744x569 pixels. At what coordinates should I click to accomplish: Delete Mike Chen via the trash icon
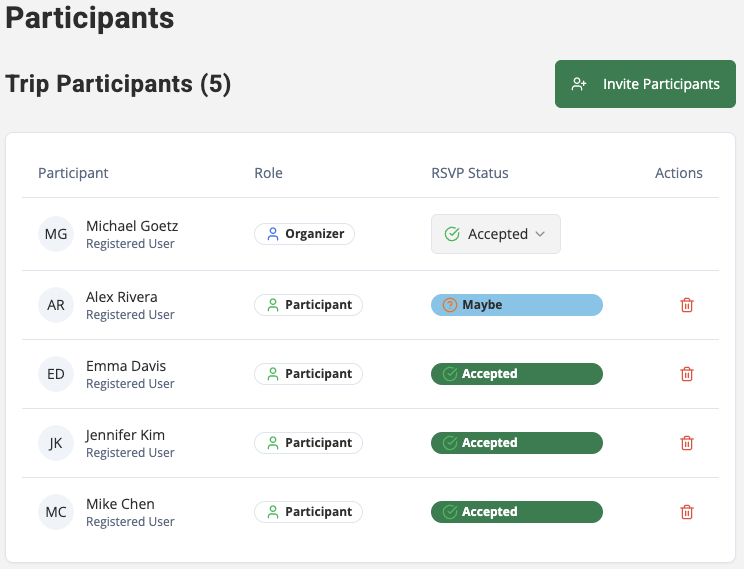pyautogui.click(x=687, y=512)
